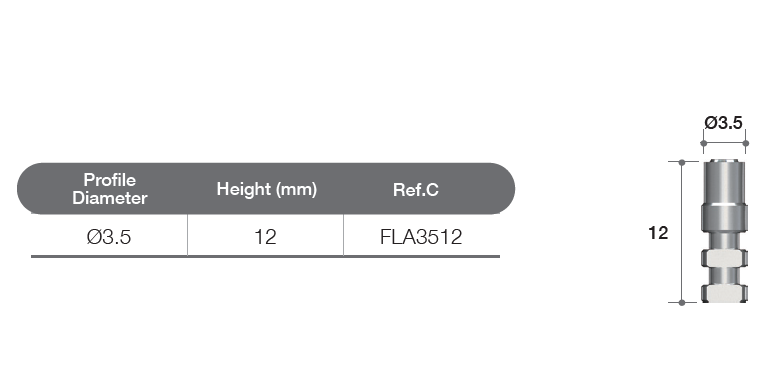Select the Ø3.5 table cell
Image resolution: width=778 pixels, height=376 pixels.
(x=109, y=237)
